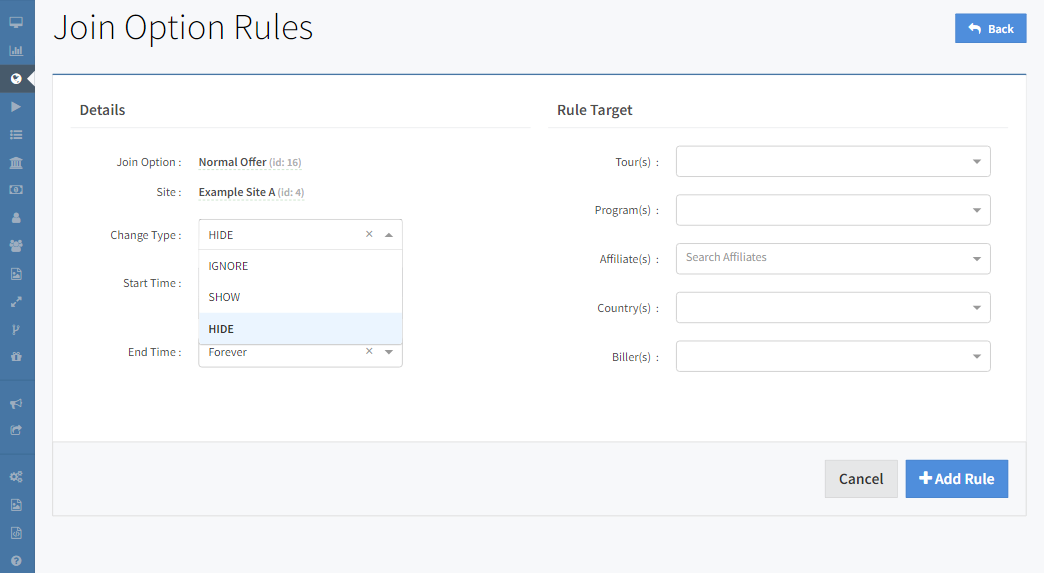This screenshot has width=1044, height=573.
Task: Expand the Country(s) dropdown
Action: pos(832,308)
